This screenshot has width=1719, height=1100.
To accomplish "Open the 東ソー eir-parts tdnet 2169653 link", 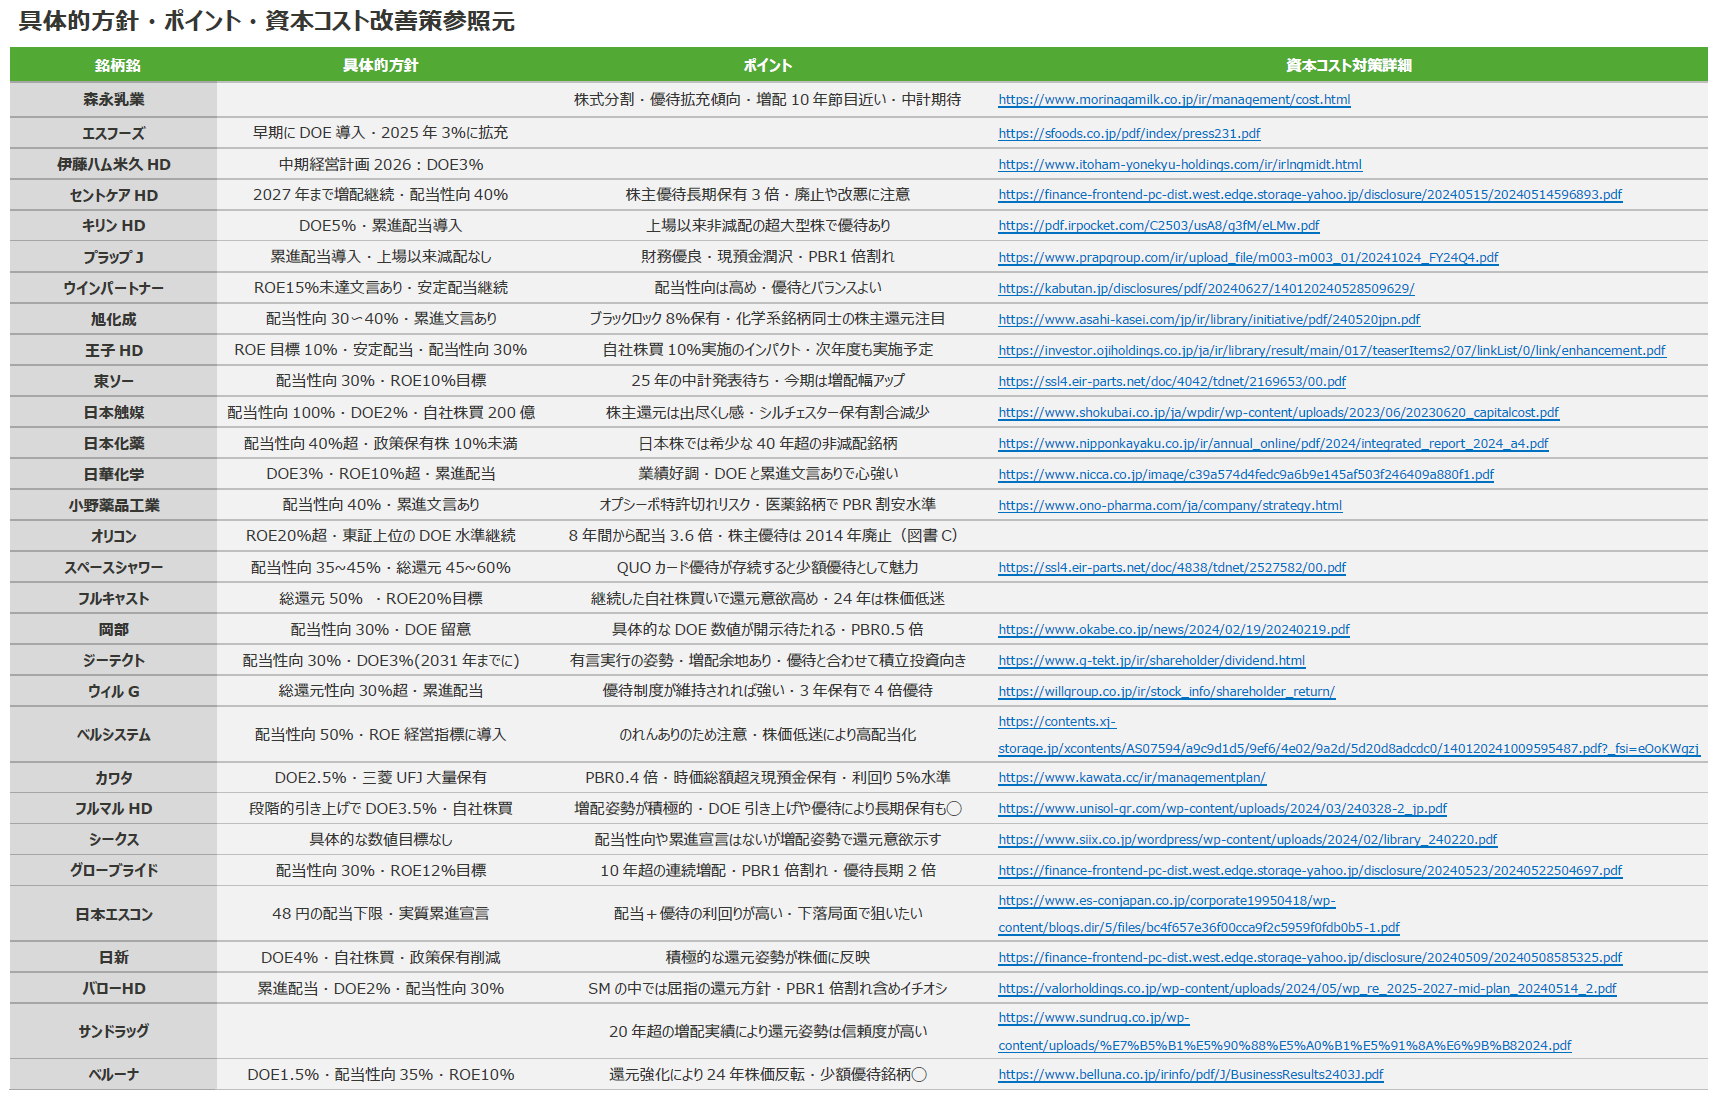I will coord(1172,382).
